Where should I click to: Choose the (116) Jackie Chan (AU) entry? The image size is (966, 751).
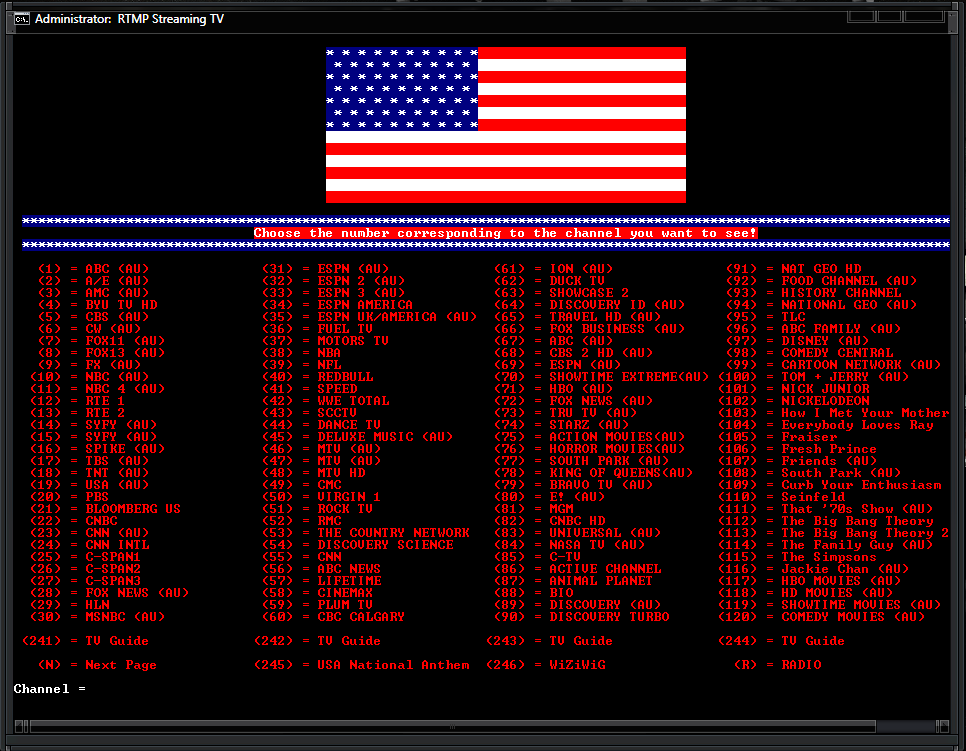(x=814, y=569)
